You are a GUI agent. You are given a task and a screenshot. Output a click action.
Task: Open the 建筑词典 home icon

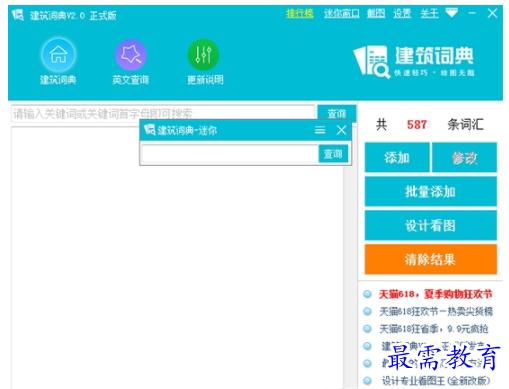pyautogui.click(x=58, y=54)
